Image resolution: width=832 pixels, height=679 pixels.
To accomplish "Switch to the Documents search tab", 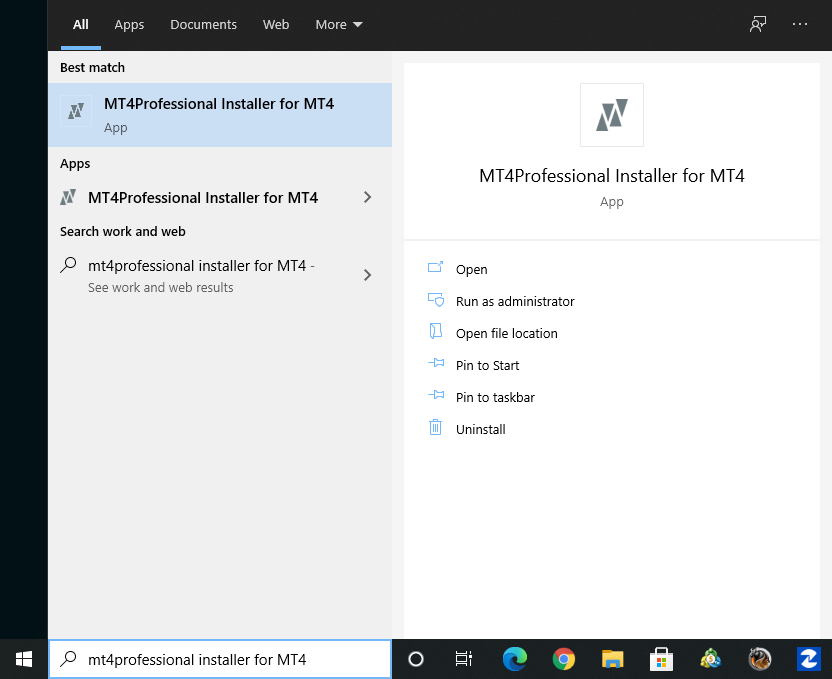I will click(x=203, y=24).
